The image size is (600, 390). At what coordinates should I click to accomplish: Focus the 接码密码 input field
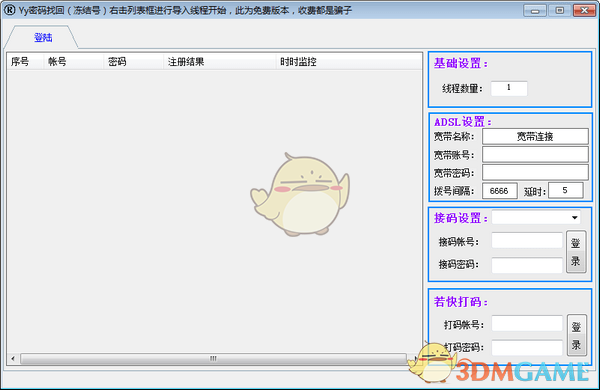point(527,265)
